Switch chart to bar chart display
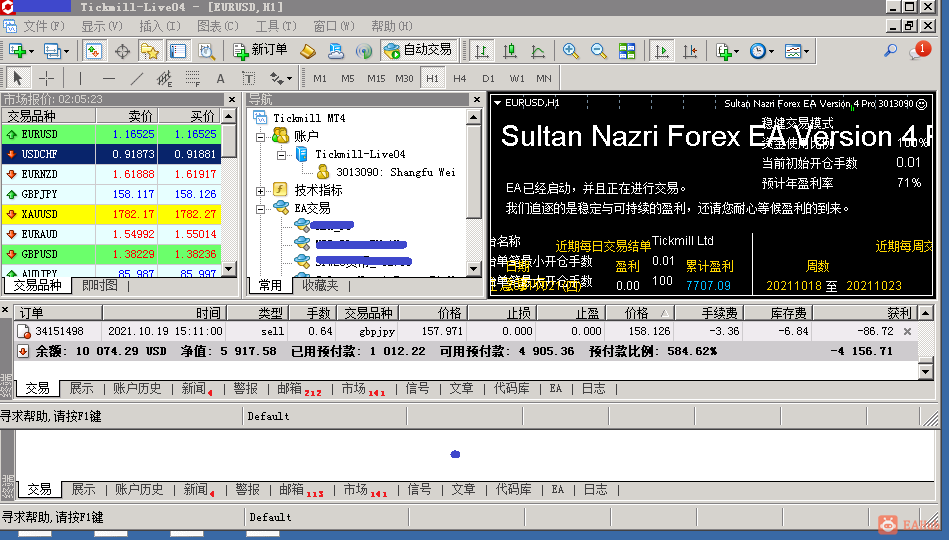Viewport: 949px width, 540px height. (482, 51)
